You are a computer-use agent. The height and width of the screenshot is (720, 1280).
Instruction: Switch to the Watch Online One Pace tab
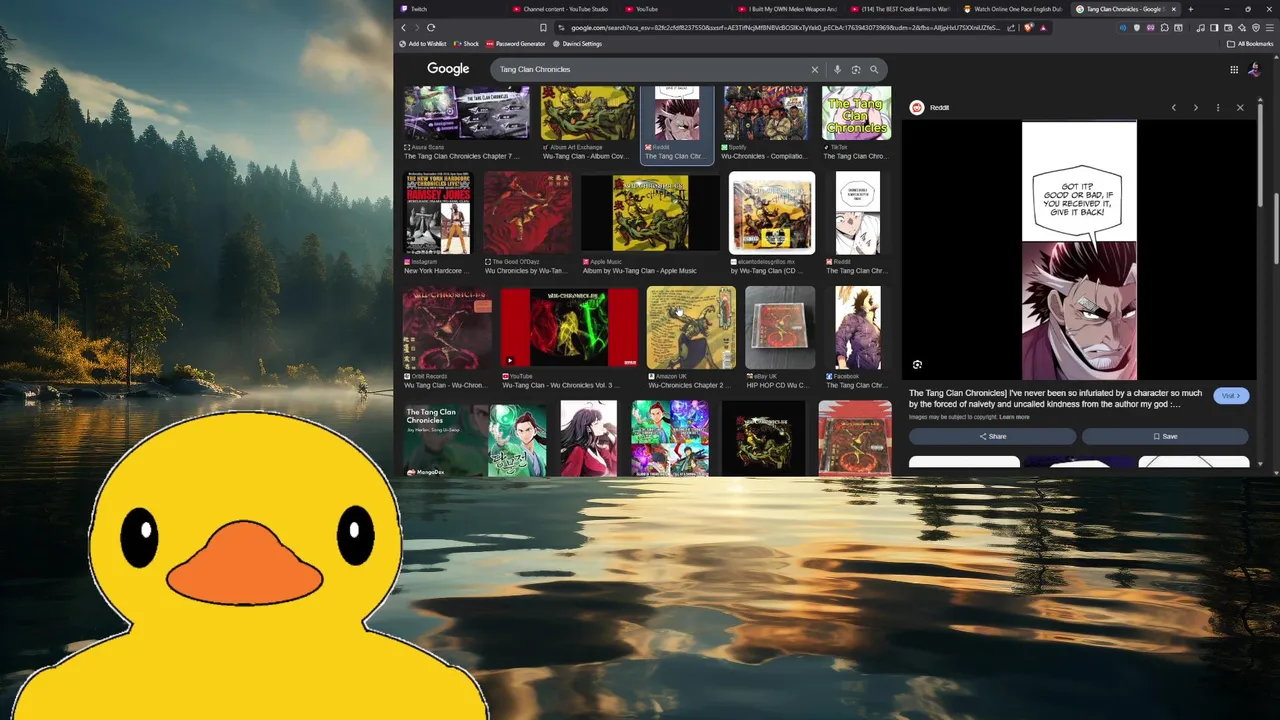tap(1015, 9)
